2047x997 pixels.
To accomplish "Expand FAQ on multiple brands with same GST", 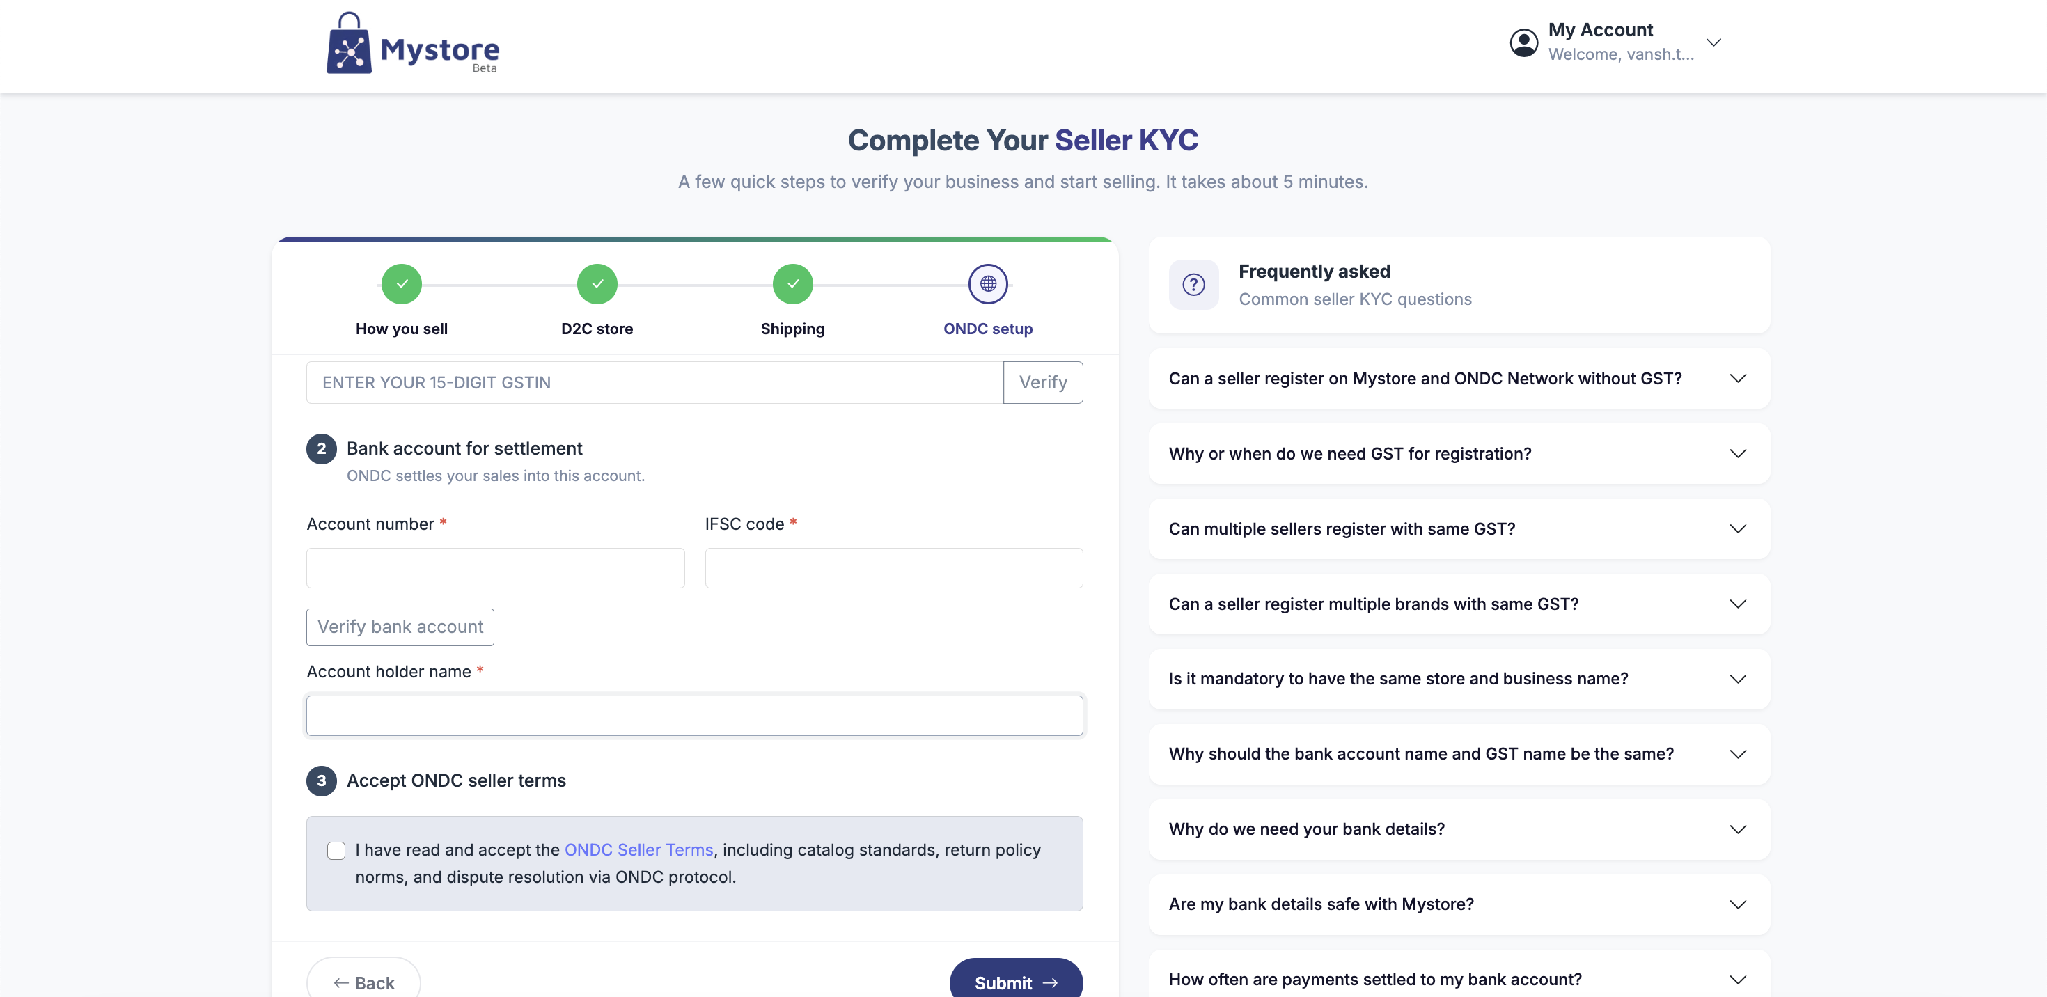I will [1460, 604].
